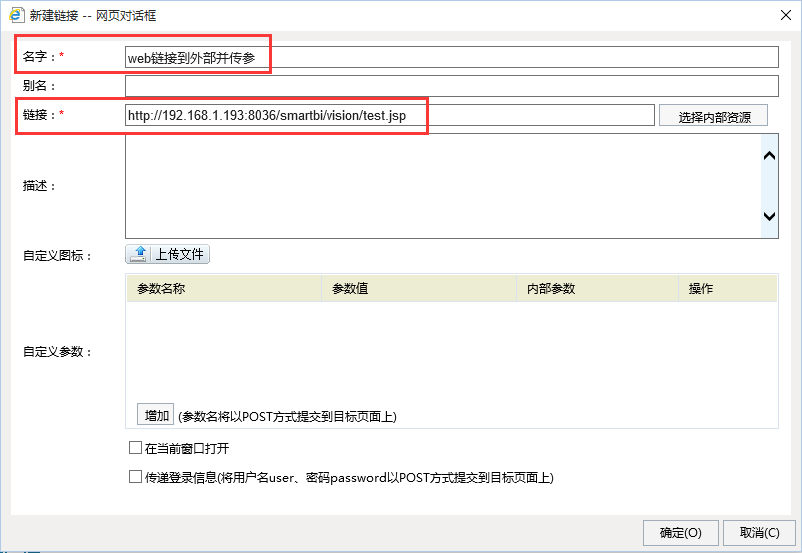Click the 参数名称 column header
This screenshot has width=802, height=553.
click(x=224, y=289)
